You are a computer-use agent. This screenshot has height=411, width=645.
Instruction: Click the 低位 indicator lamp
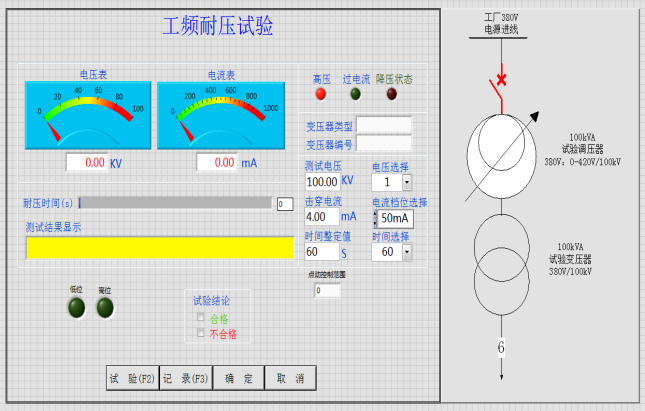[x=76, y=308]
